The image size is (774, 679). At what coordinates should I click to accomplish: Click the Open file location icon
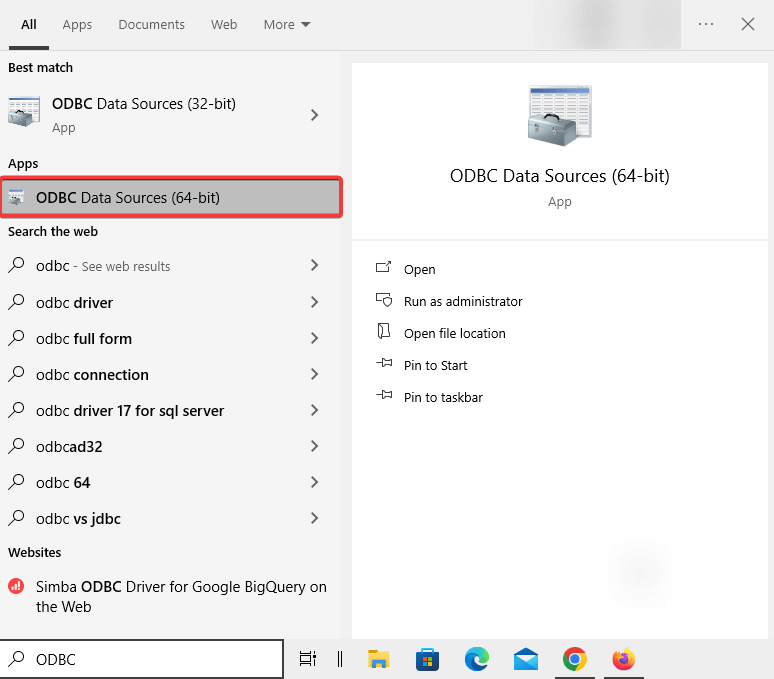coord(384,331)
